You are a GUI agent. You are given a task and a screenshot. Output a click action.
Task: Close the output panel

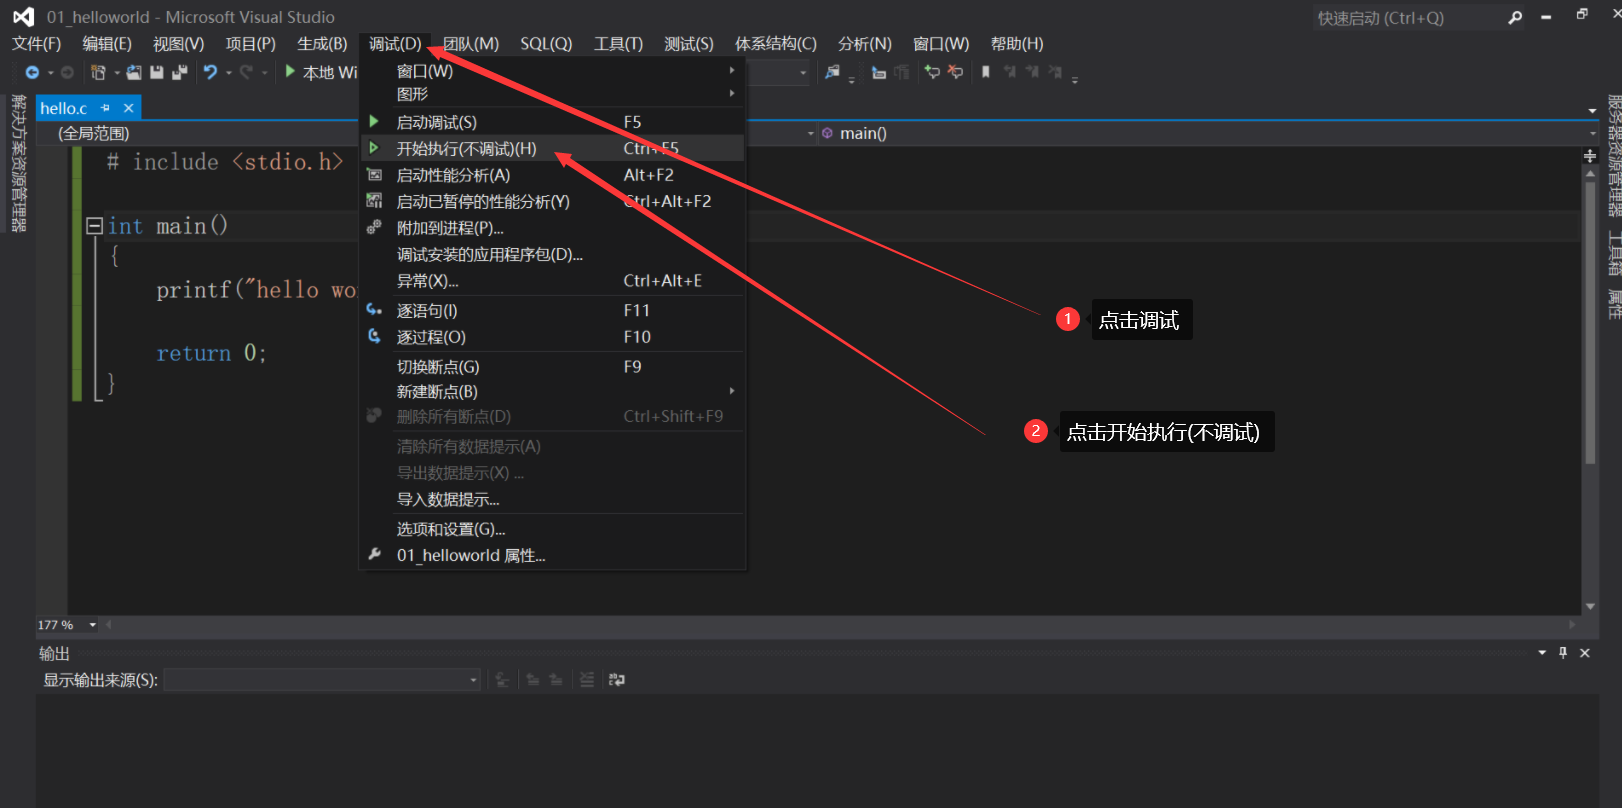click(1585, 653)
